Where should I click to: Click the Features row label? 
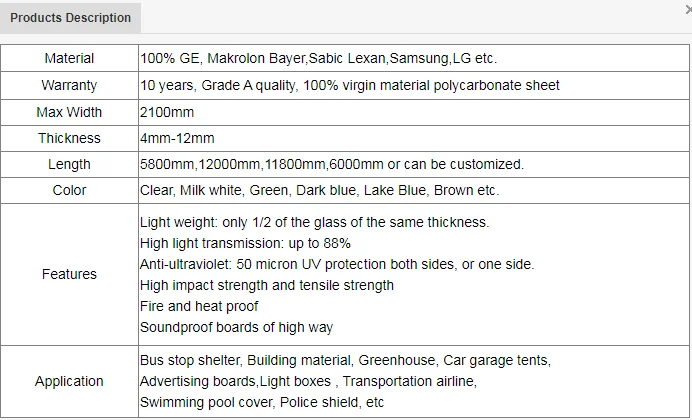(x=69, y=274)
